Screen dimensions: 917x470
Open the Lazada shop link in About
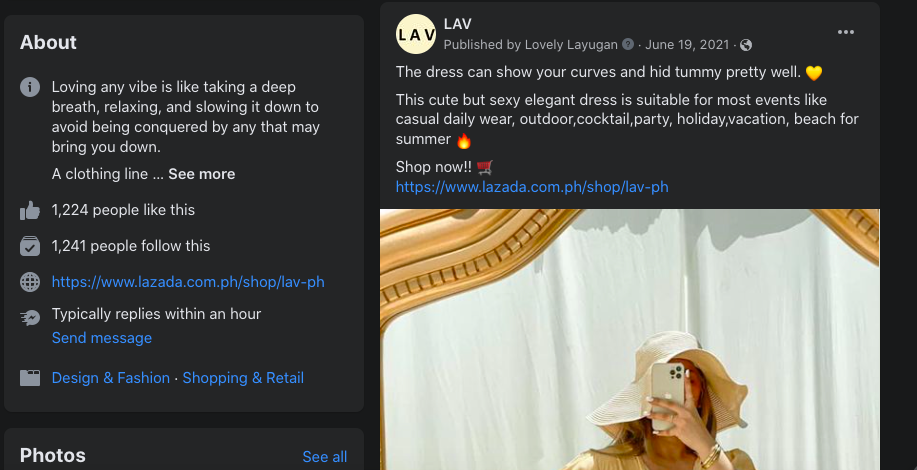188,282
